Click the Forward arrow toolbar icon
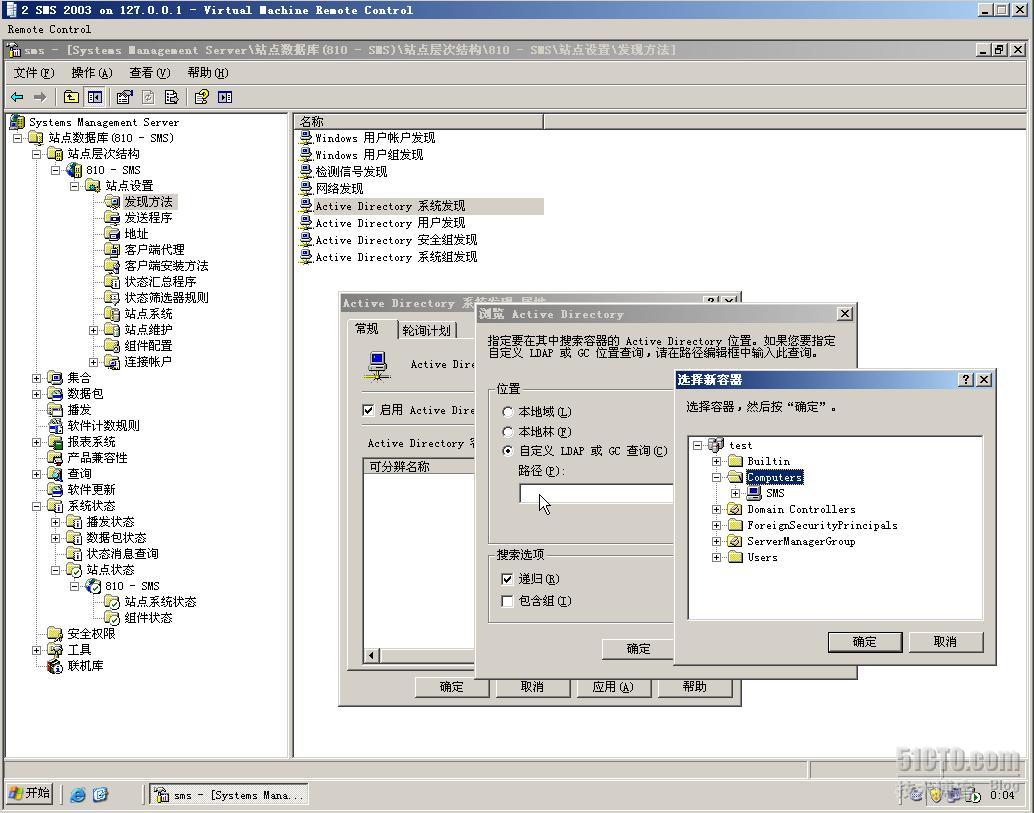 [40, 97]
